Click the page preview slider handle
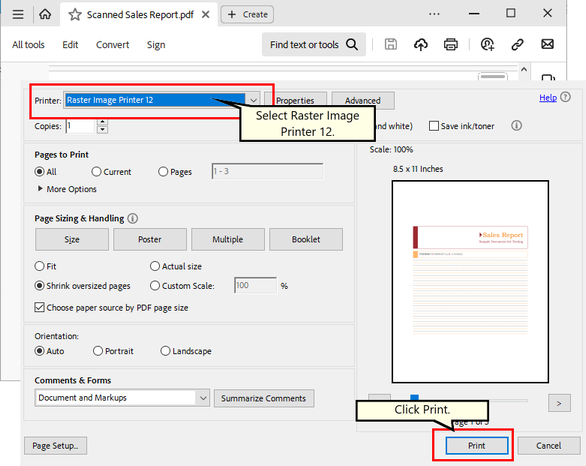Screen dimensions: 586x466 pyautogui.click(x=414, y=397)
